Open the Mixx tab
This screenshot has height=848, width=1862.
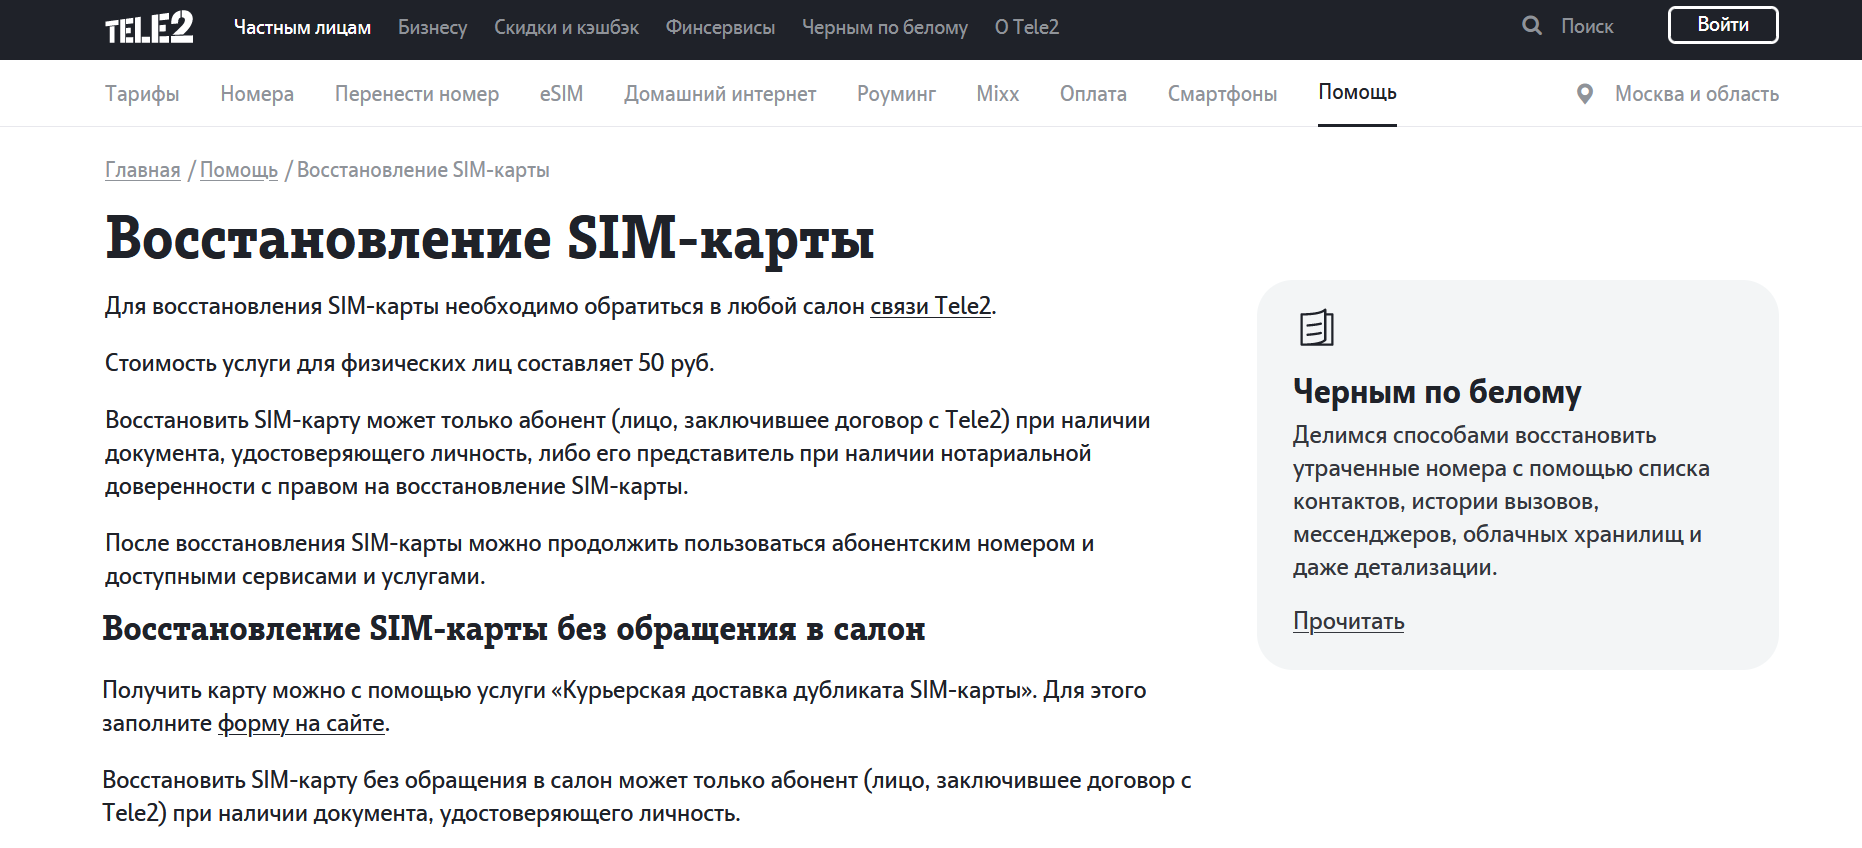[997, 94]
